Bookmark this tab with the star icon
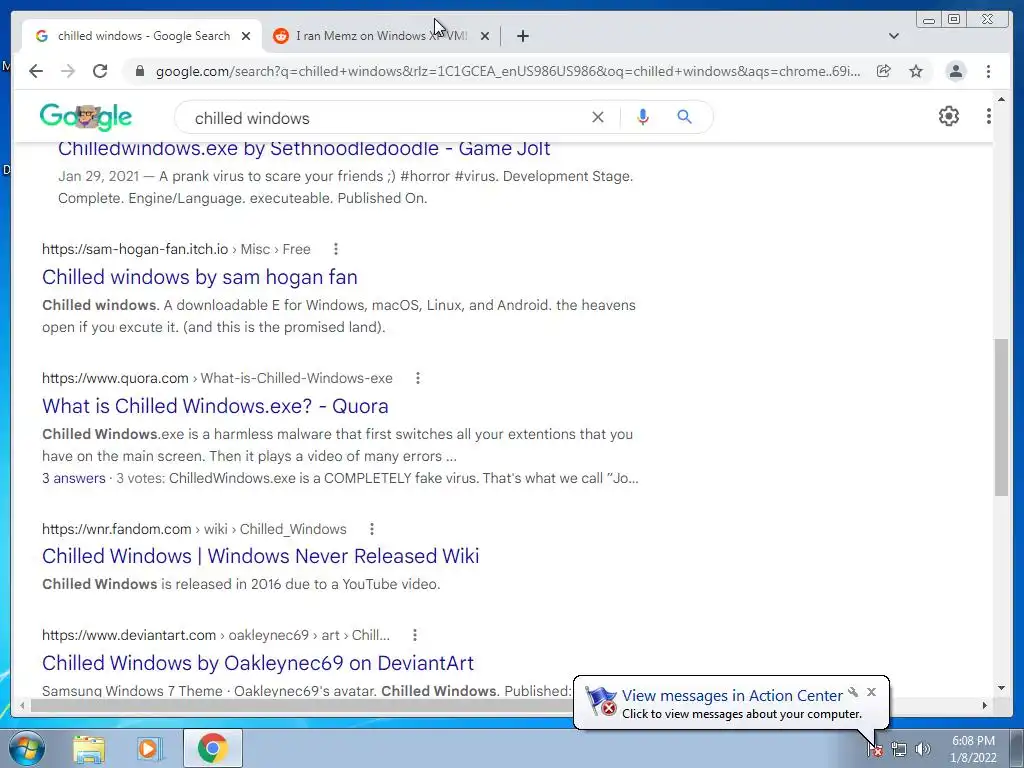Screen dimensions: 1024x768 (x=916, y=71)
